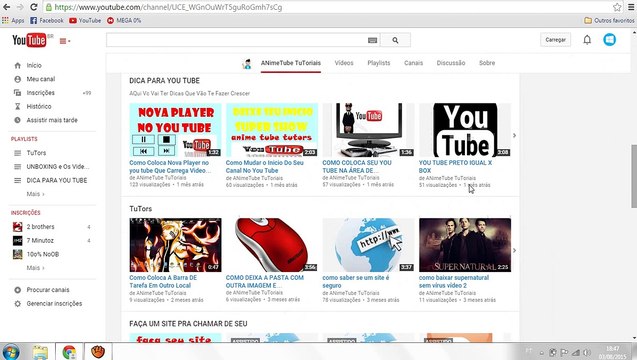The width and height of the screenshot is (637, 360).
Task: Open MEGA 0% bookmark
Action: tap(124, 20)
